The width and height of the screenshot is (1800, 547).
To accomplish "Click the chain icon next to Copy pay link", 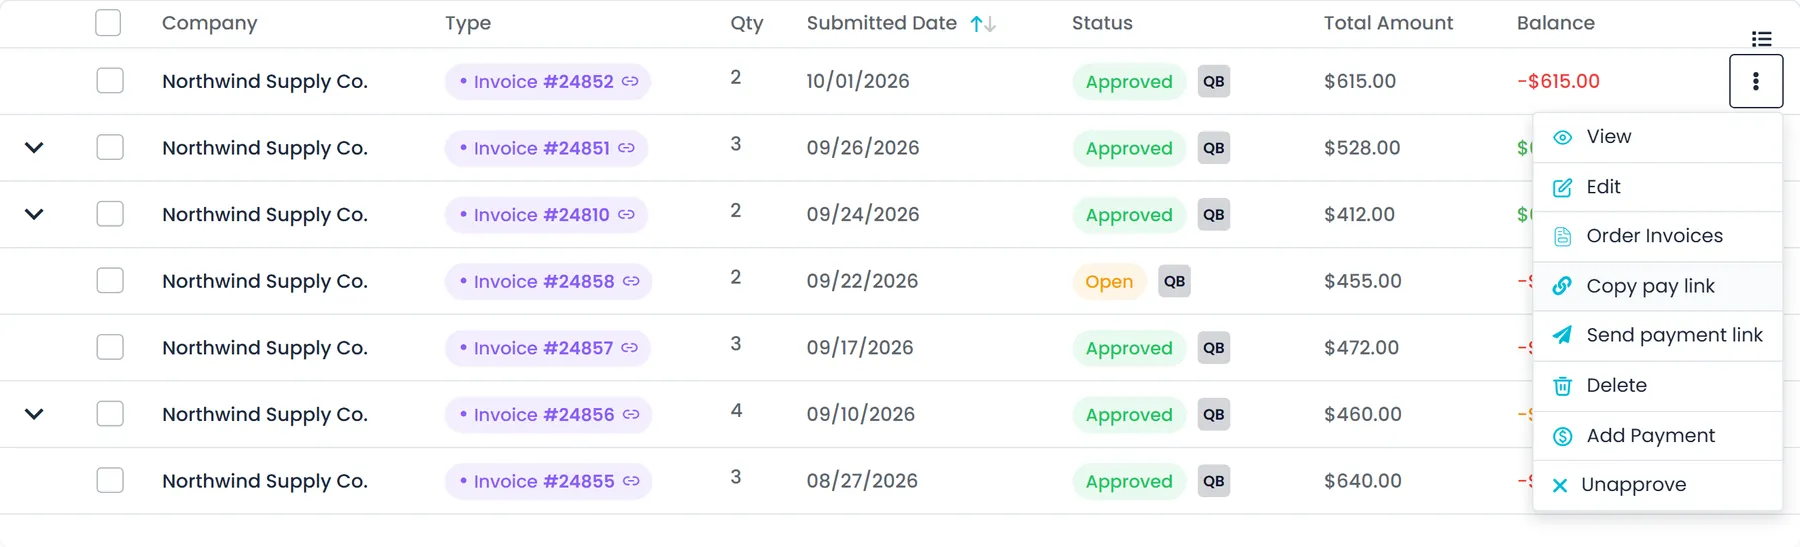I will coord(1562,286).
